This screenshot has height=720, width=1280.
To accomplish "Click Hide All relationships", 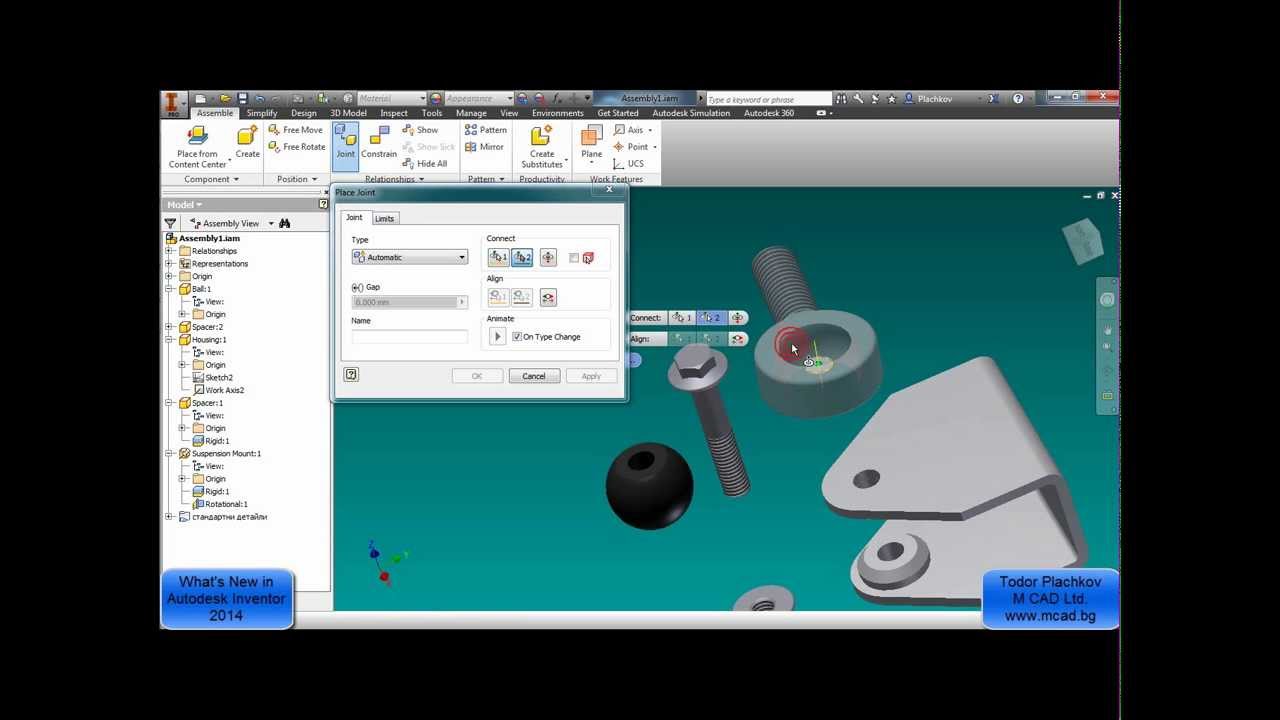I will pos(424,164).
